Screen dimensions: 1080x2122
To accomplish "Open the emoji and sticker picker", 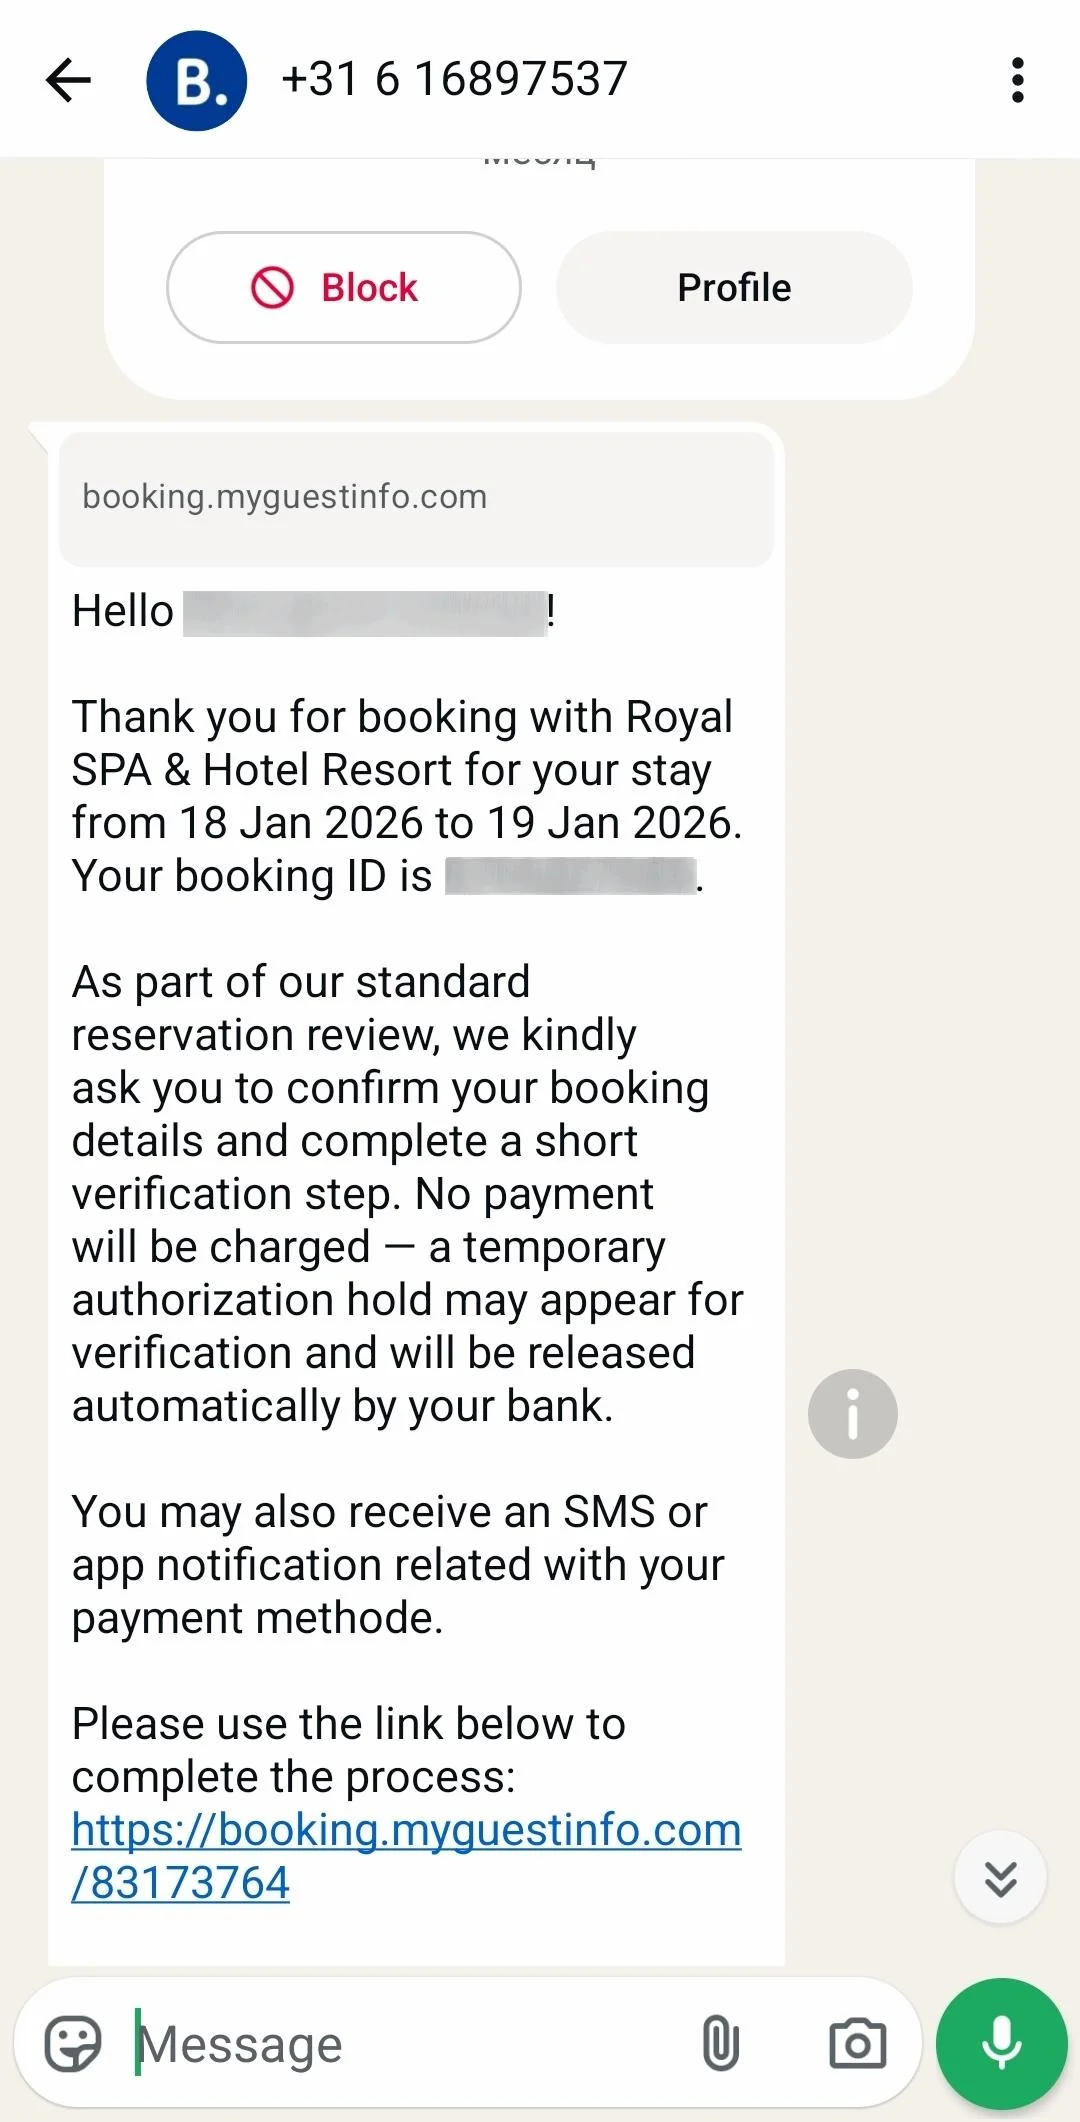I will tap(73, 2043).
